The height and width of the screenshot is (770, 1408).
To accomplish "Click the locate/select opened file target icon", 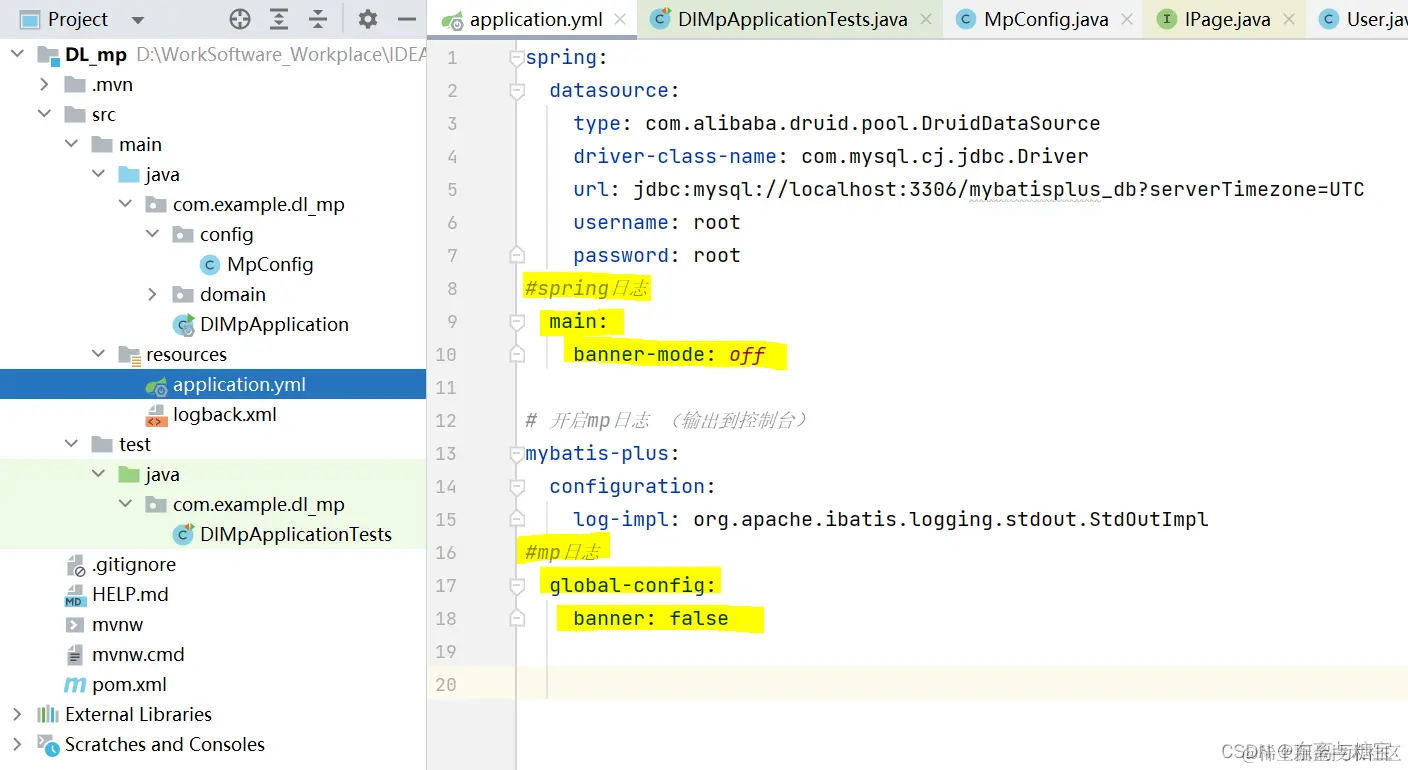I will click(240, 19).
